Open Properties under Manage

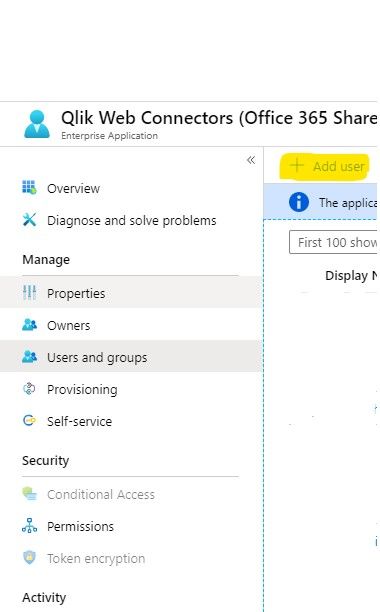click(130, 293)
